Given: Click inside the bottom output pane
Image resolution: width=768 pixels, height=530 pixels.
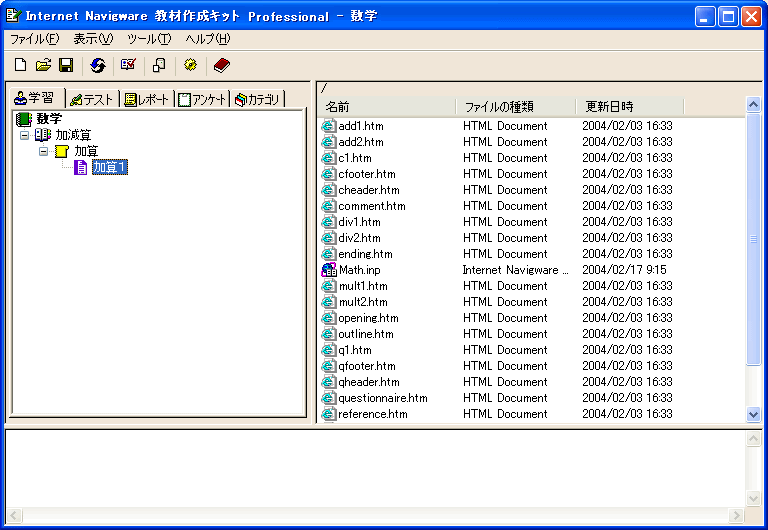Looking at the screenshot, I should (375, 468).
